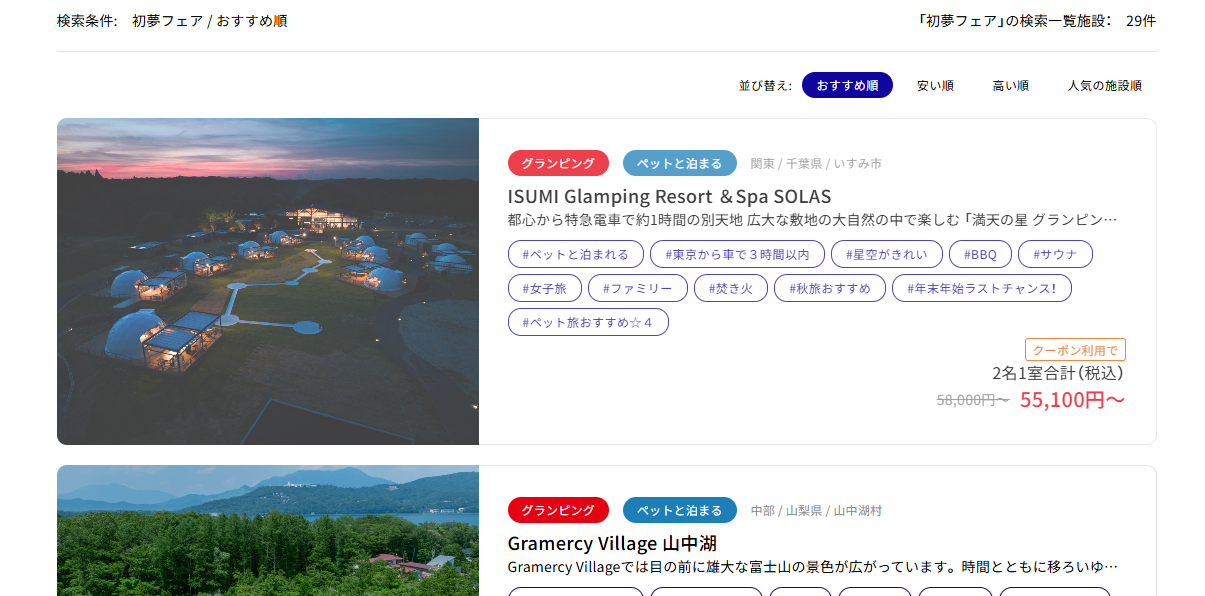Click the #焚き火 tag
This screenshot has width=1205, height=596.
point(730,288)
